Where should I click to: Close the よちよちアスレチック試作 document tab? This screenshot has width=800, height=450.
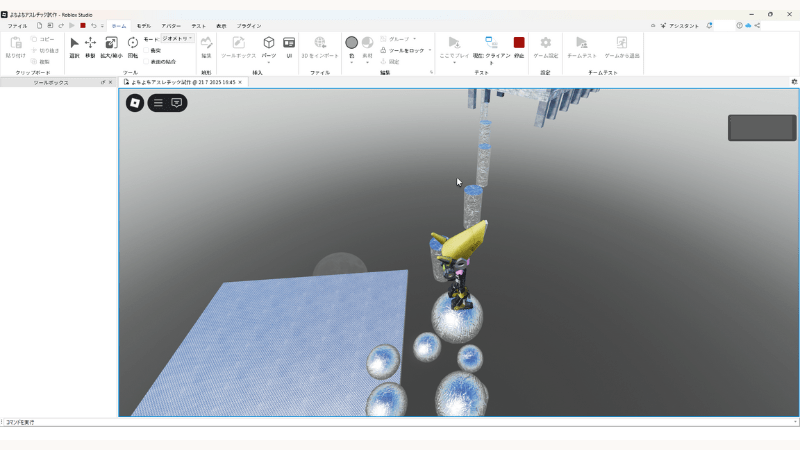pos(240,82)
